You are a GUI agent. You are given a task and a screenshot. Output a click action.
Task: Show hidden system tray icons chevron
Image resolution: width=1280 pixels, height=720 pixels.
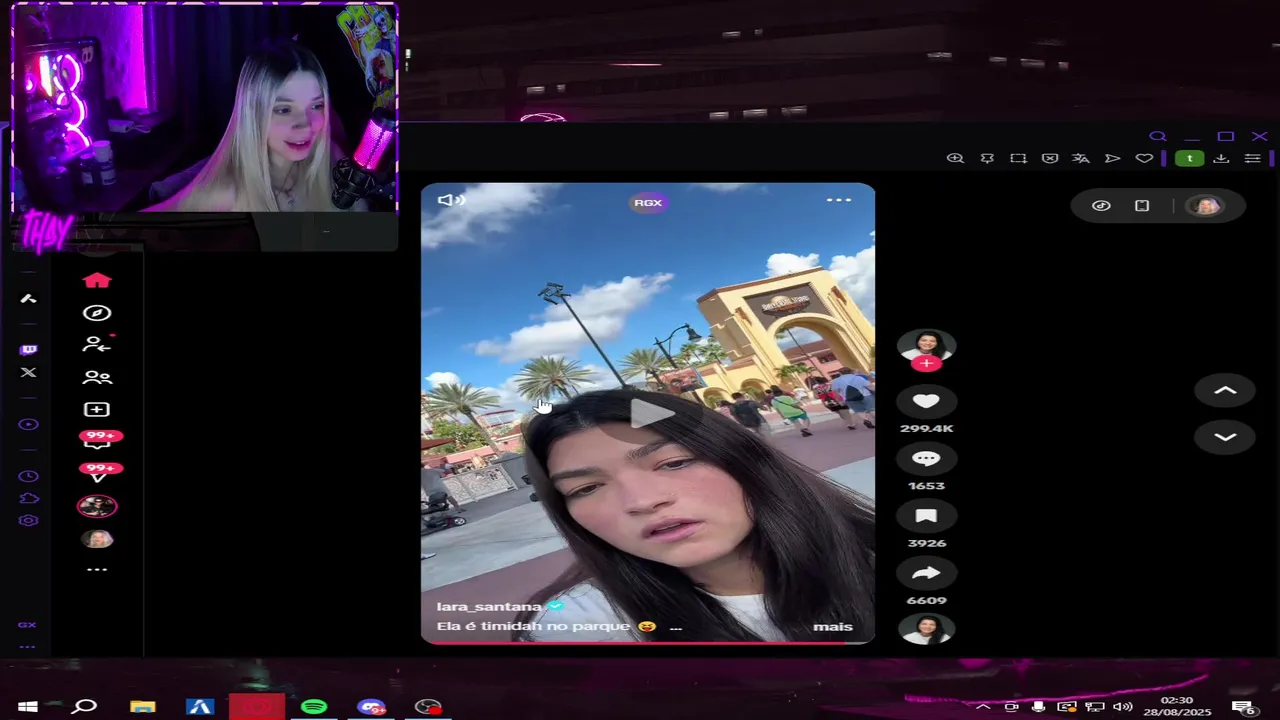983,707
